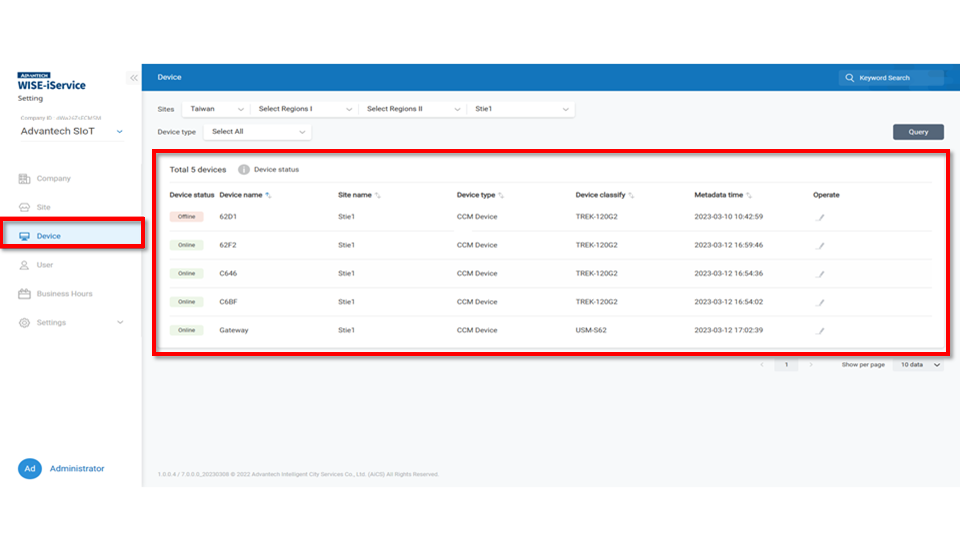The height and width of the screenshot is (540, 960).
Task: Change Show per page 10 data dropdown
Action: (917, 365)
